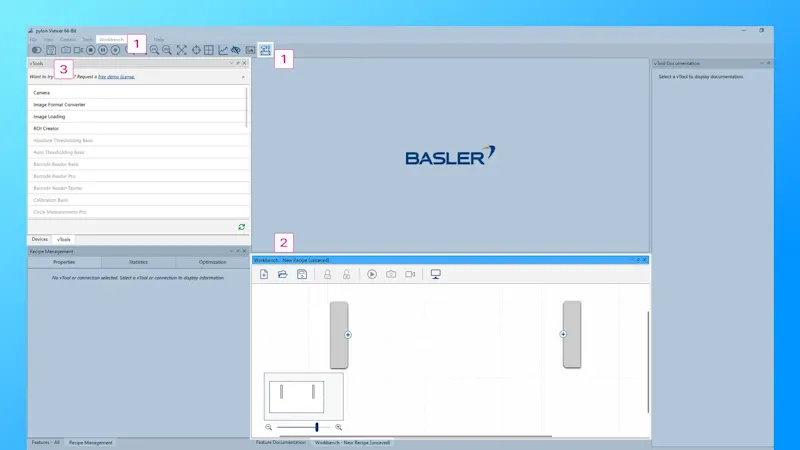Viewport: 800px width, 450px height.
Task: Select Auto Thresholding Basic vTool
Action: click(x=137, y=152)
